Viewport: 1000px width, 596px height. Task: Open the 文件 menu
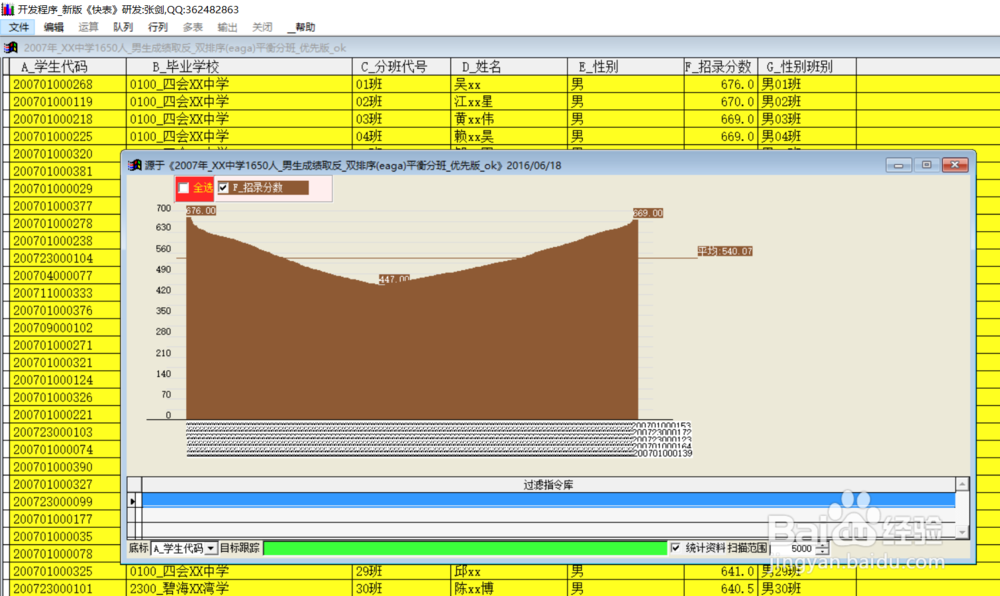pos(18,27)
